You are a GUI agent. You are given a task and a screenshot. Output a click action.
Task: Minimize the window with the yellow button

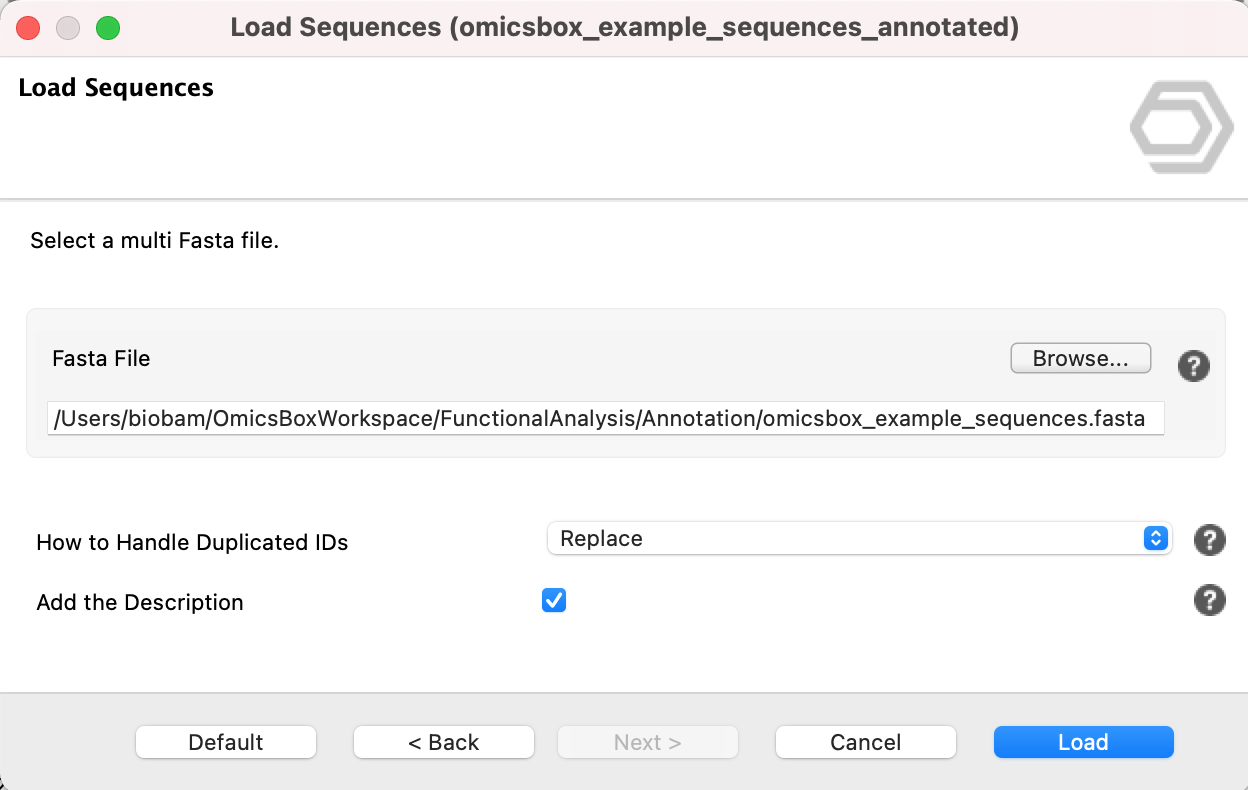pyautogui.click(x=68, y=28)
